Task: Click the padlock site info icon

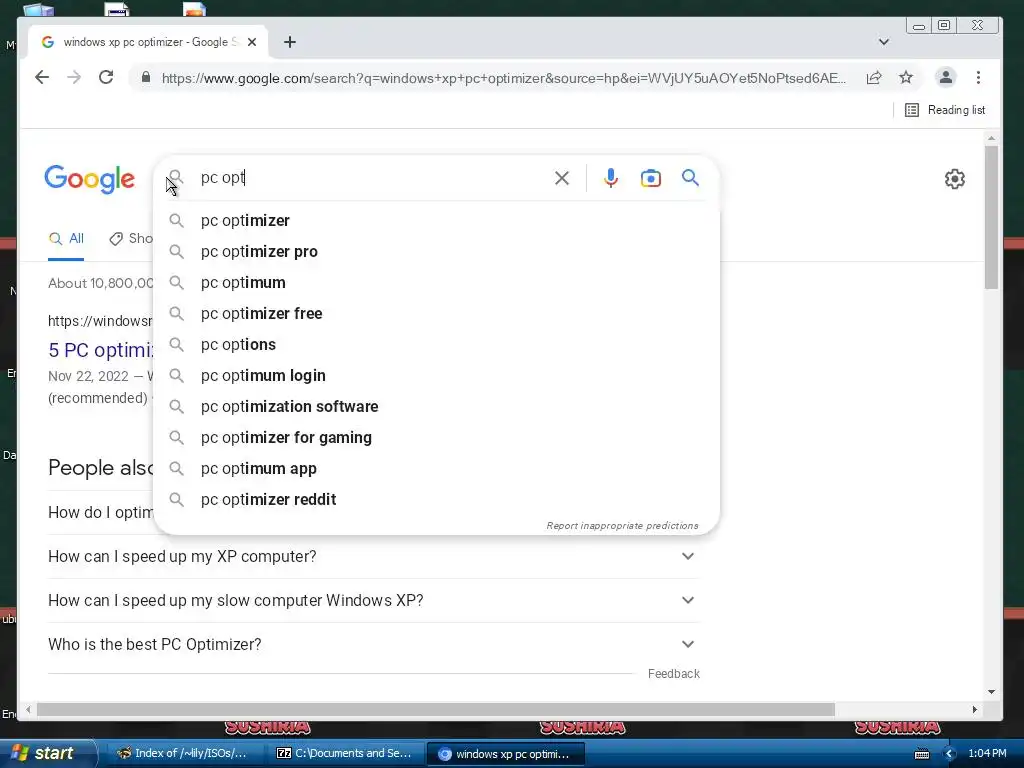Action: click(x=146, y=78)
